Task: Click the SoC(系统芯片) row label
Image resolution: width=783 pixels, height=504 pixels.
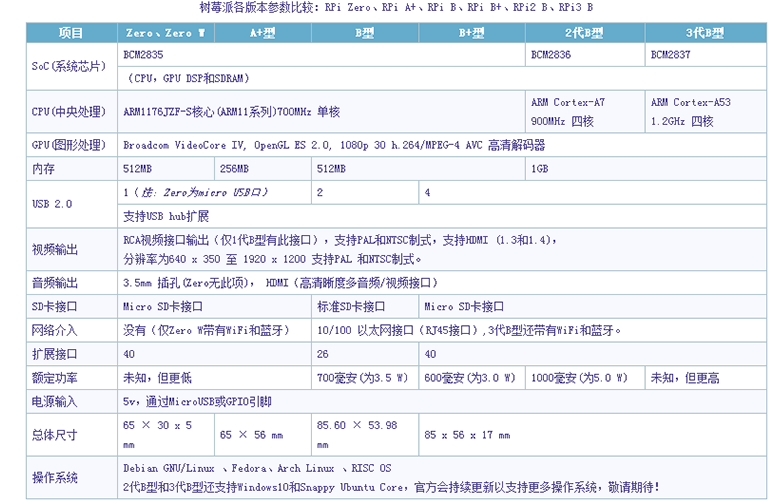Action: point(72,66)
